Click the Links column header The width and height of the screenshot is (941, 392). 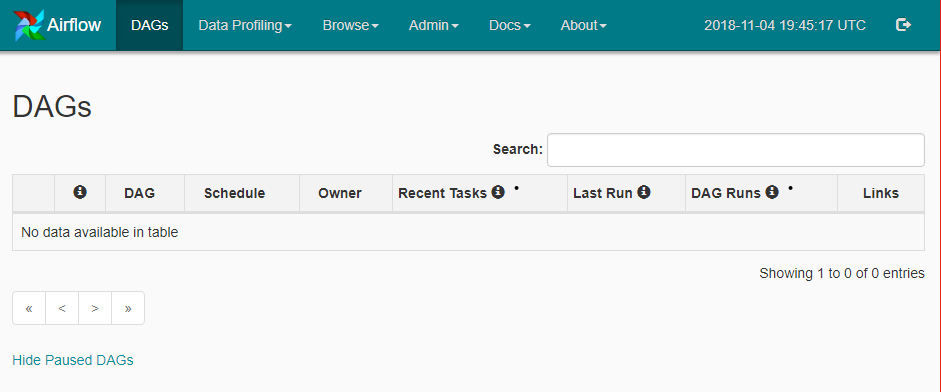click(x=881, y=193)
